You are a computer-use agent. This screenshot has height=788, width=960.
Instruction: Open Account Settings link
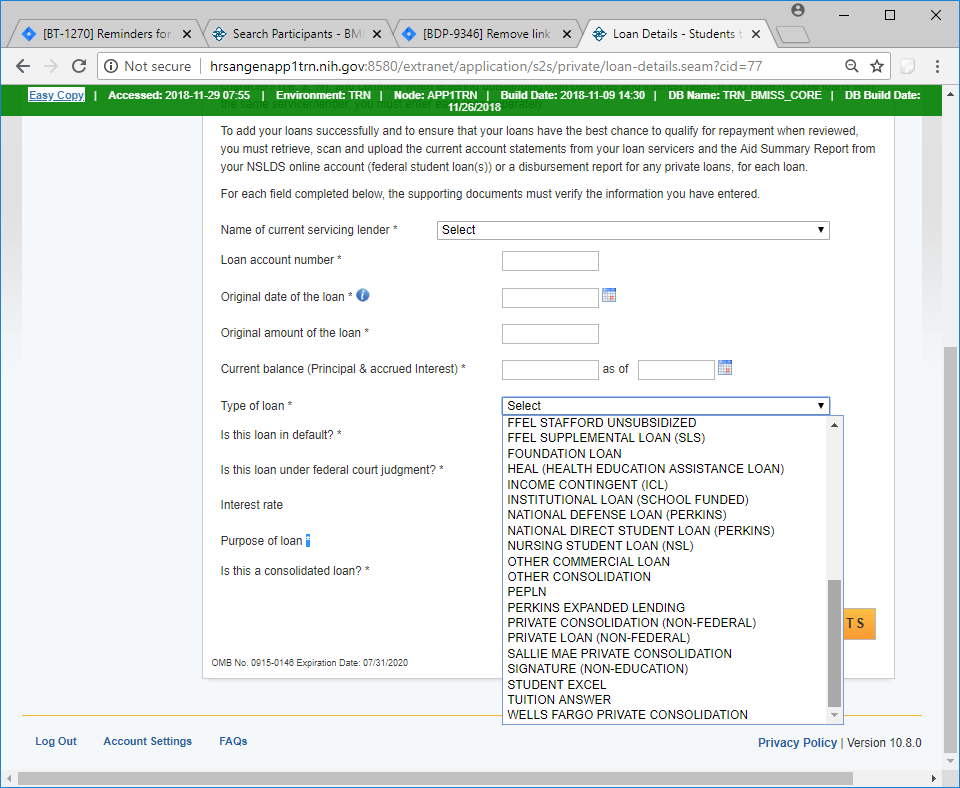[147, 741]
